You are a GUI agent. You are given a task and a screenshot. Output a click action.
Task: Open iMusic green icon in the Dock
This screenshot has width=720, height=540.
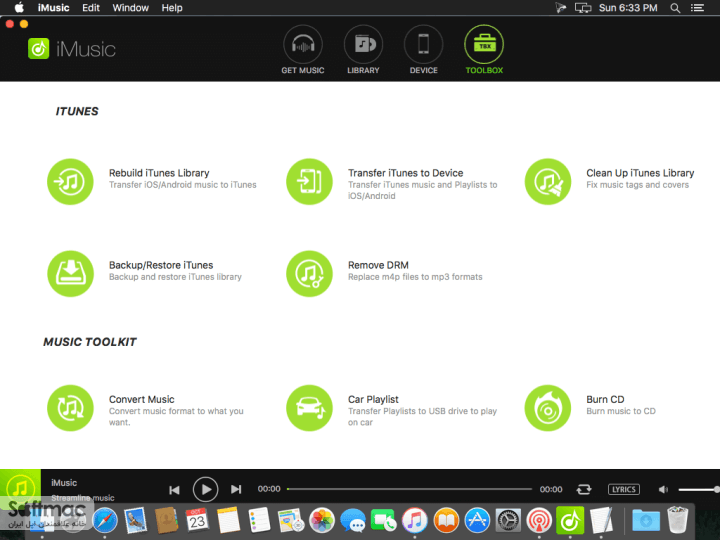pos(570,521)
